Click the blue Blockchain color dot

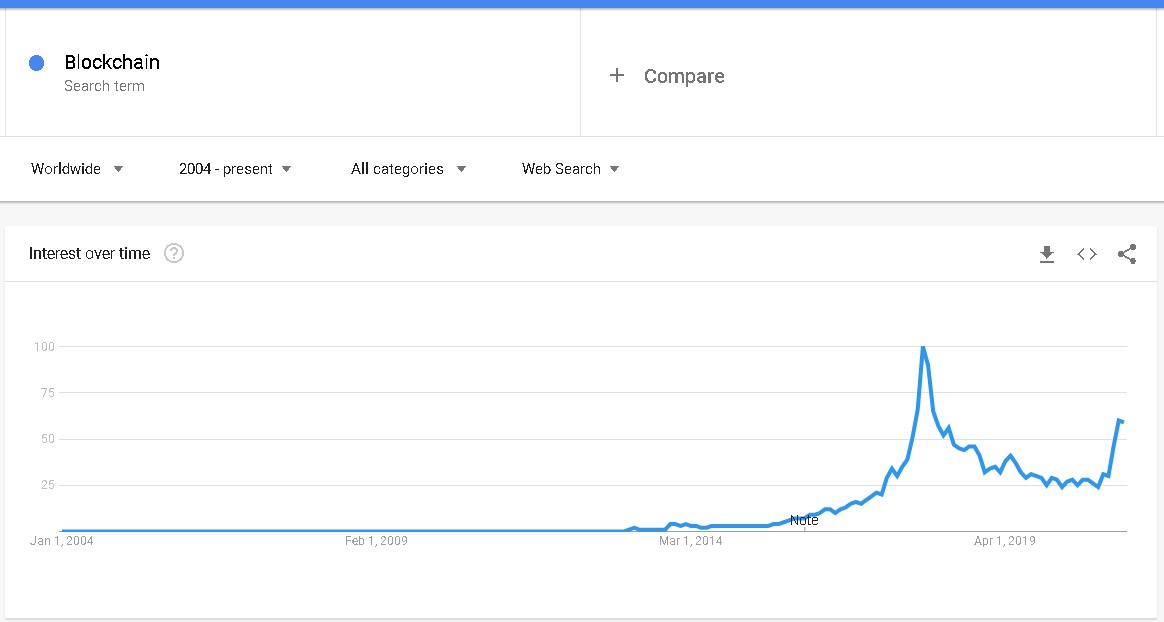pos(36,63)
